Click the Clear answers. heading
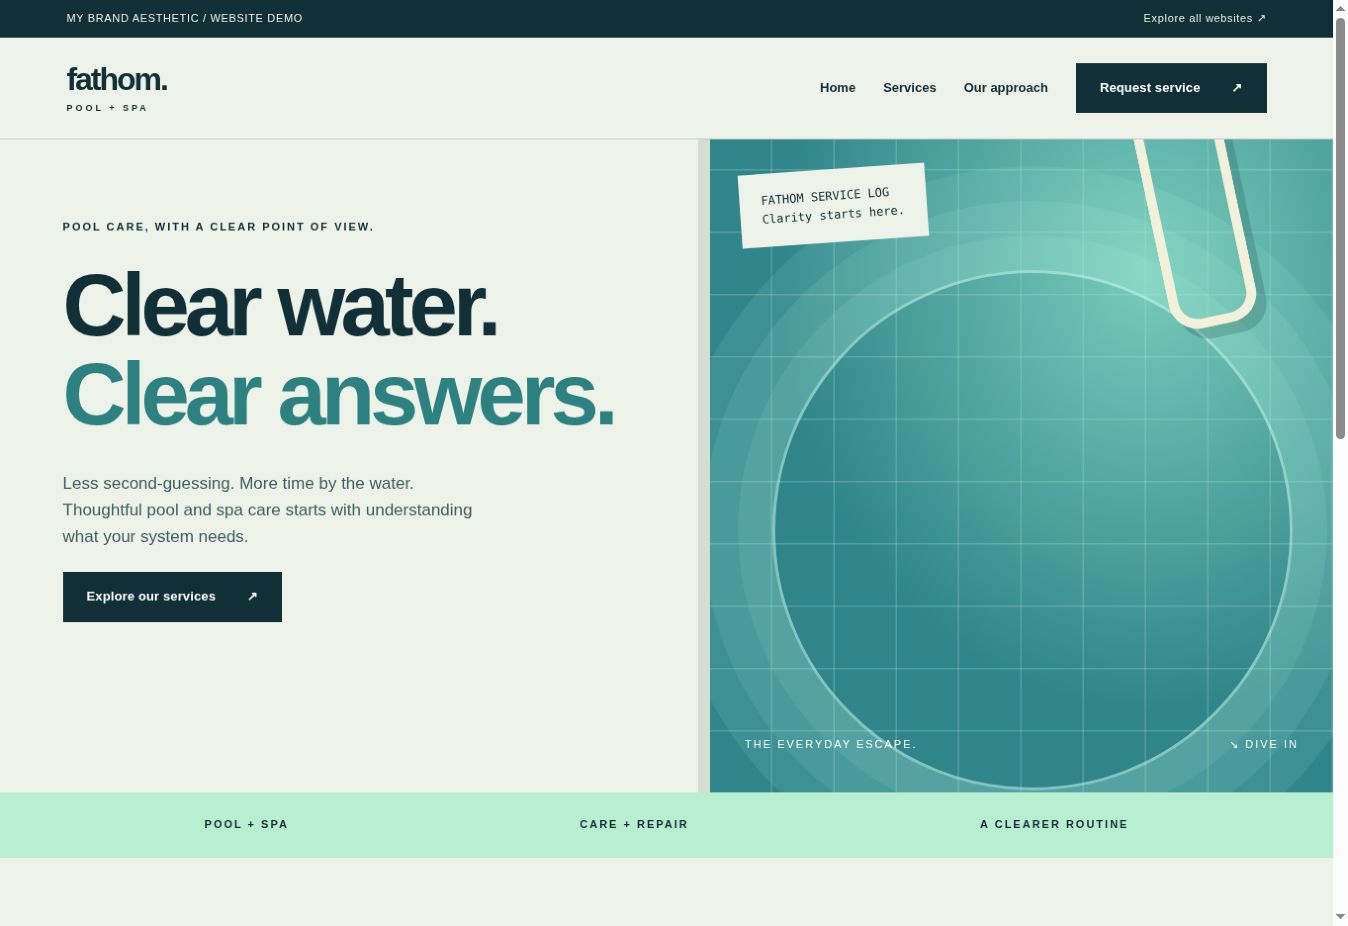The image size is (1348, 926). pos(338,395)
